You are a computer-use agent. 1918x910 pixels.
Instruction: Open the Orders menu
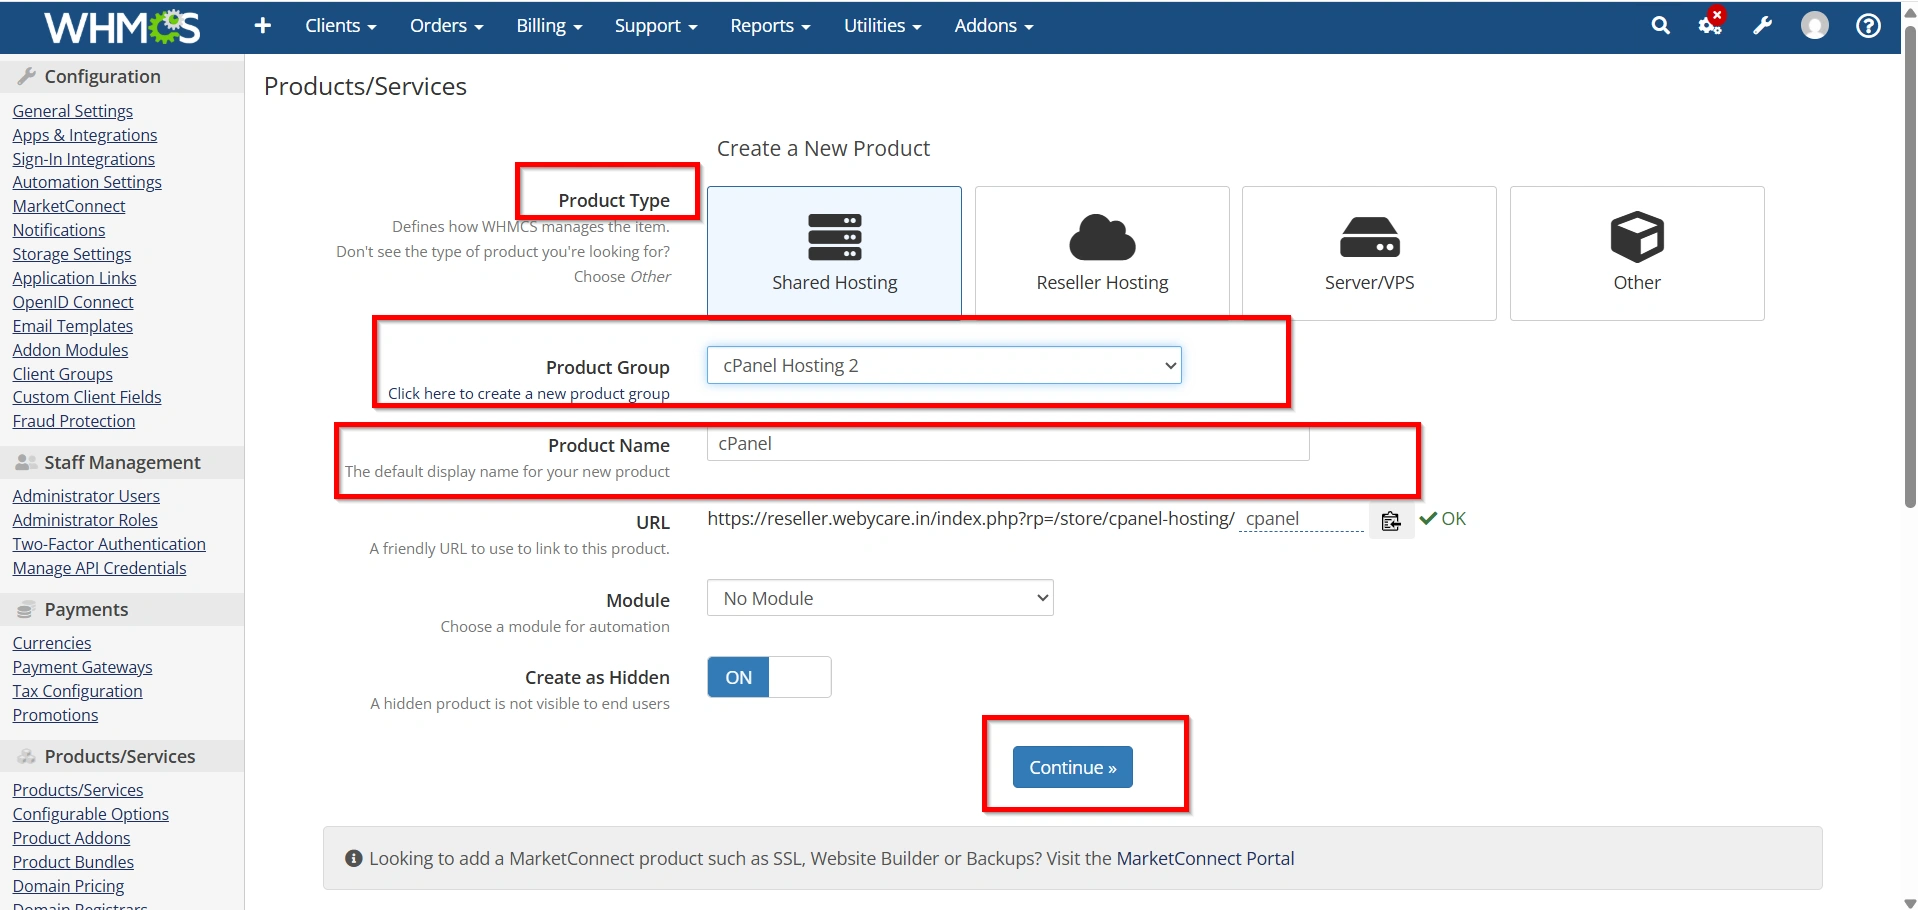coord(446,26)
